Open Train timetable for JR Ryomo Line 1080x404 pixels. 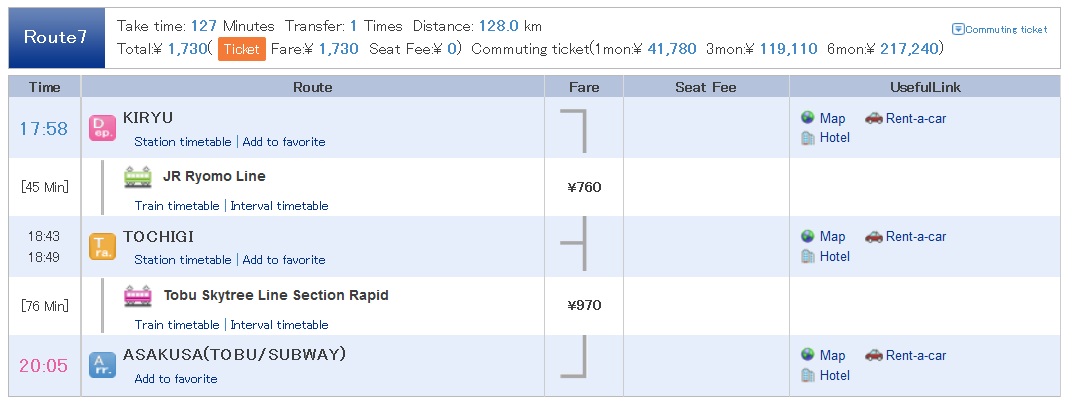click(177, 206)
